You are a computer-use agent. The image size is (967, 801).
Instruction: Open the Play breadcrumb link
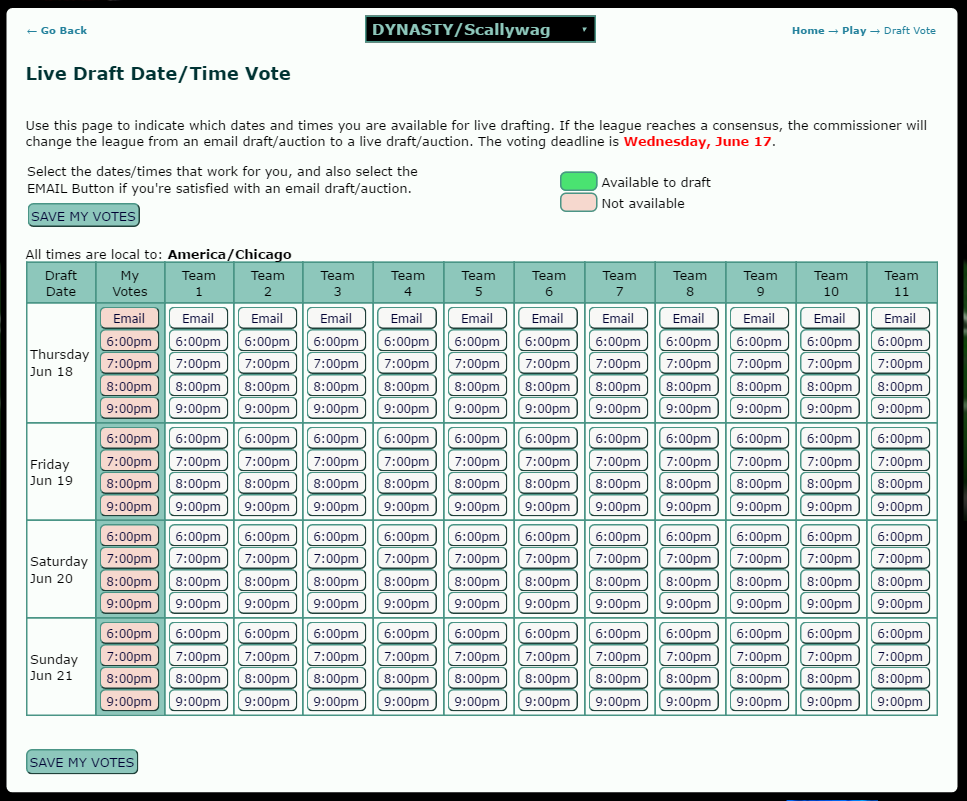pyautogui.click(x=854, y=31)
